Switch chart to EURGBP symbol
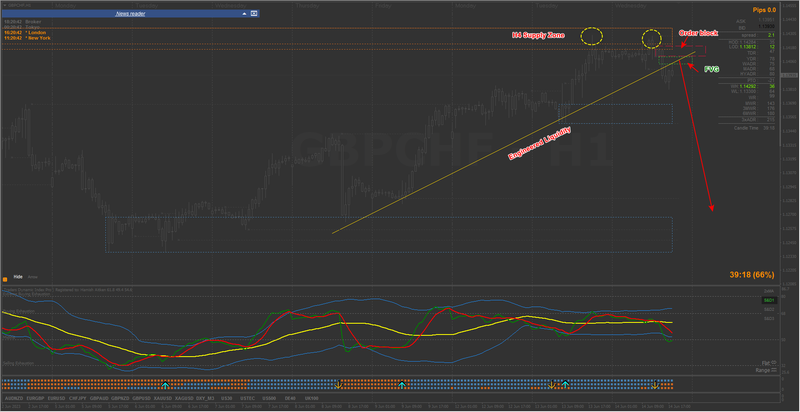This screenshot has height=412, width=800. pos(35,398)
